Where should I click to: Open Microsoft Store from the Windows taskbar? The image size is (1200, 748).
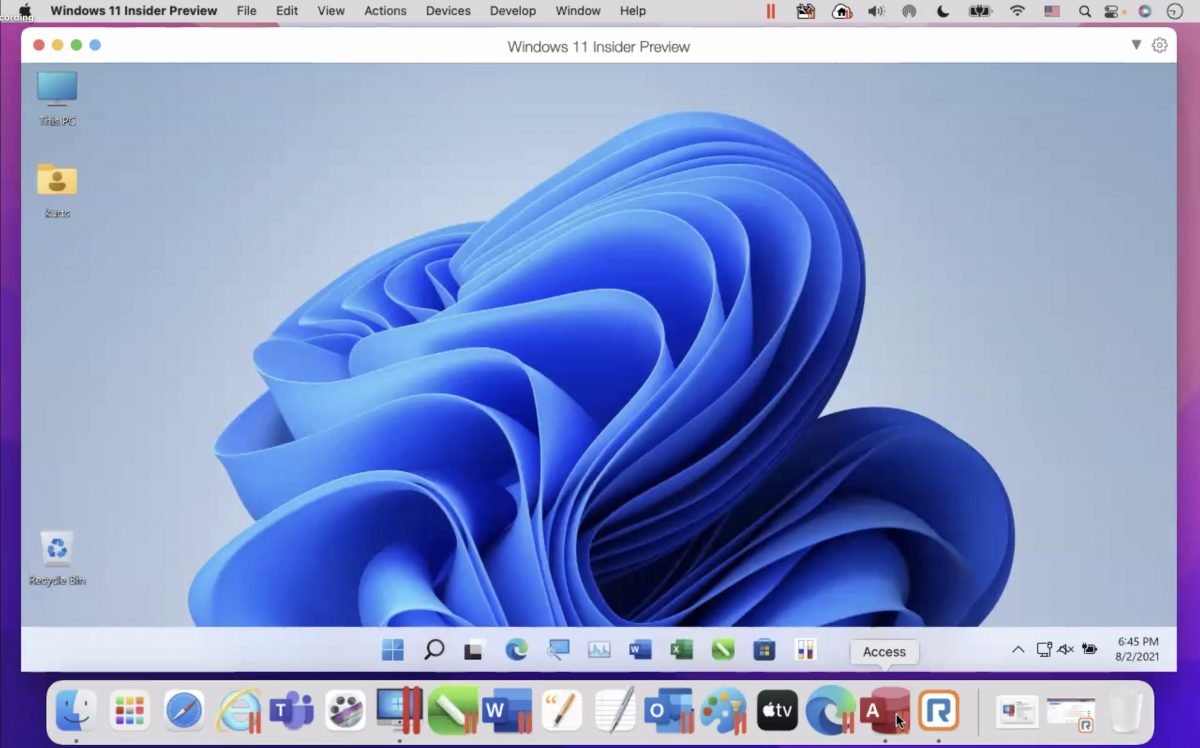764,650
